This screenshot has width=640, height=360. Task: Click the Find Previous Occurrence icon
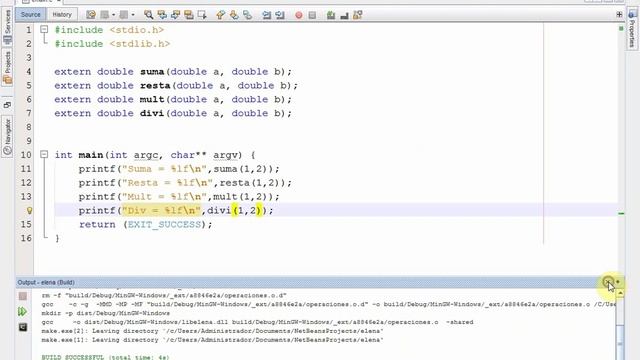pos(162,15)
